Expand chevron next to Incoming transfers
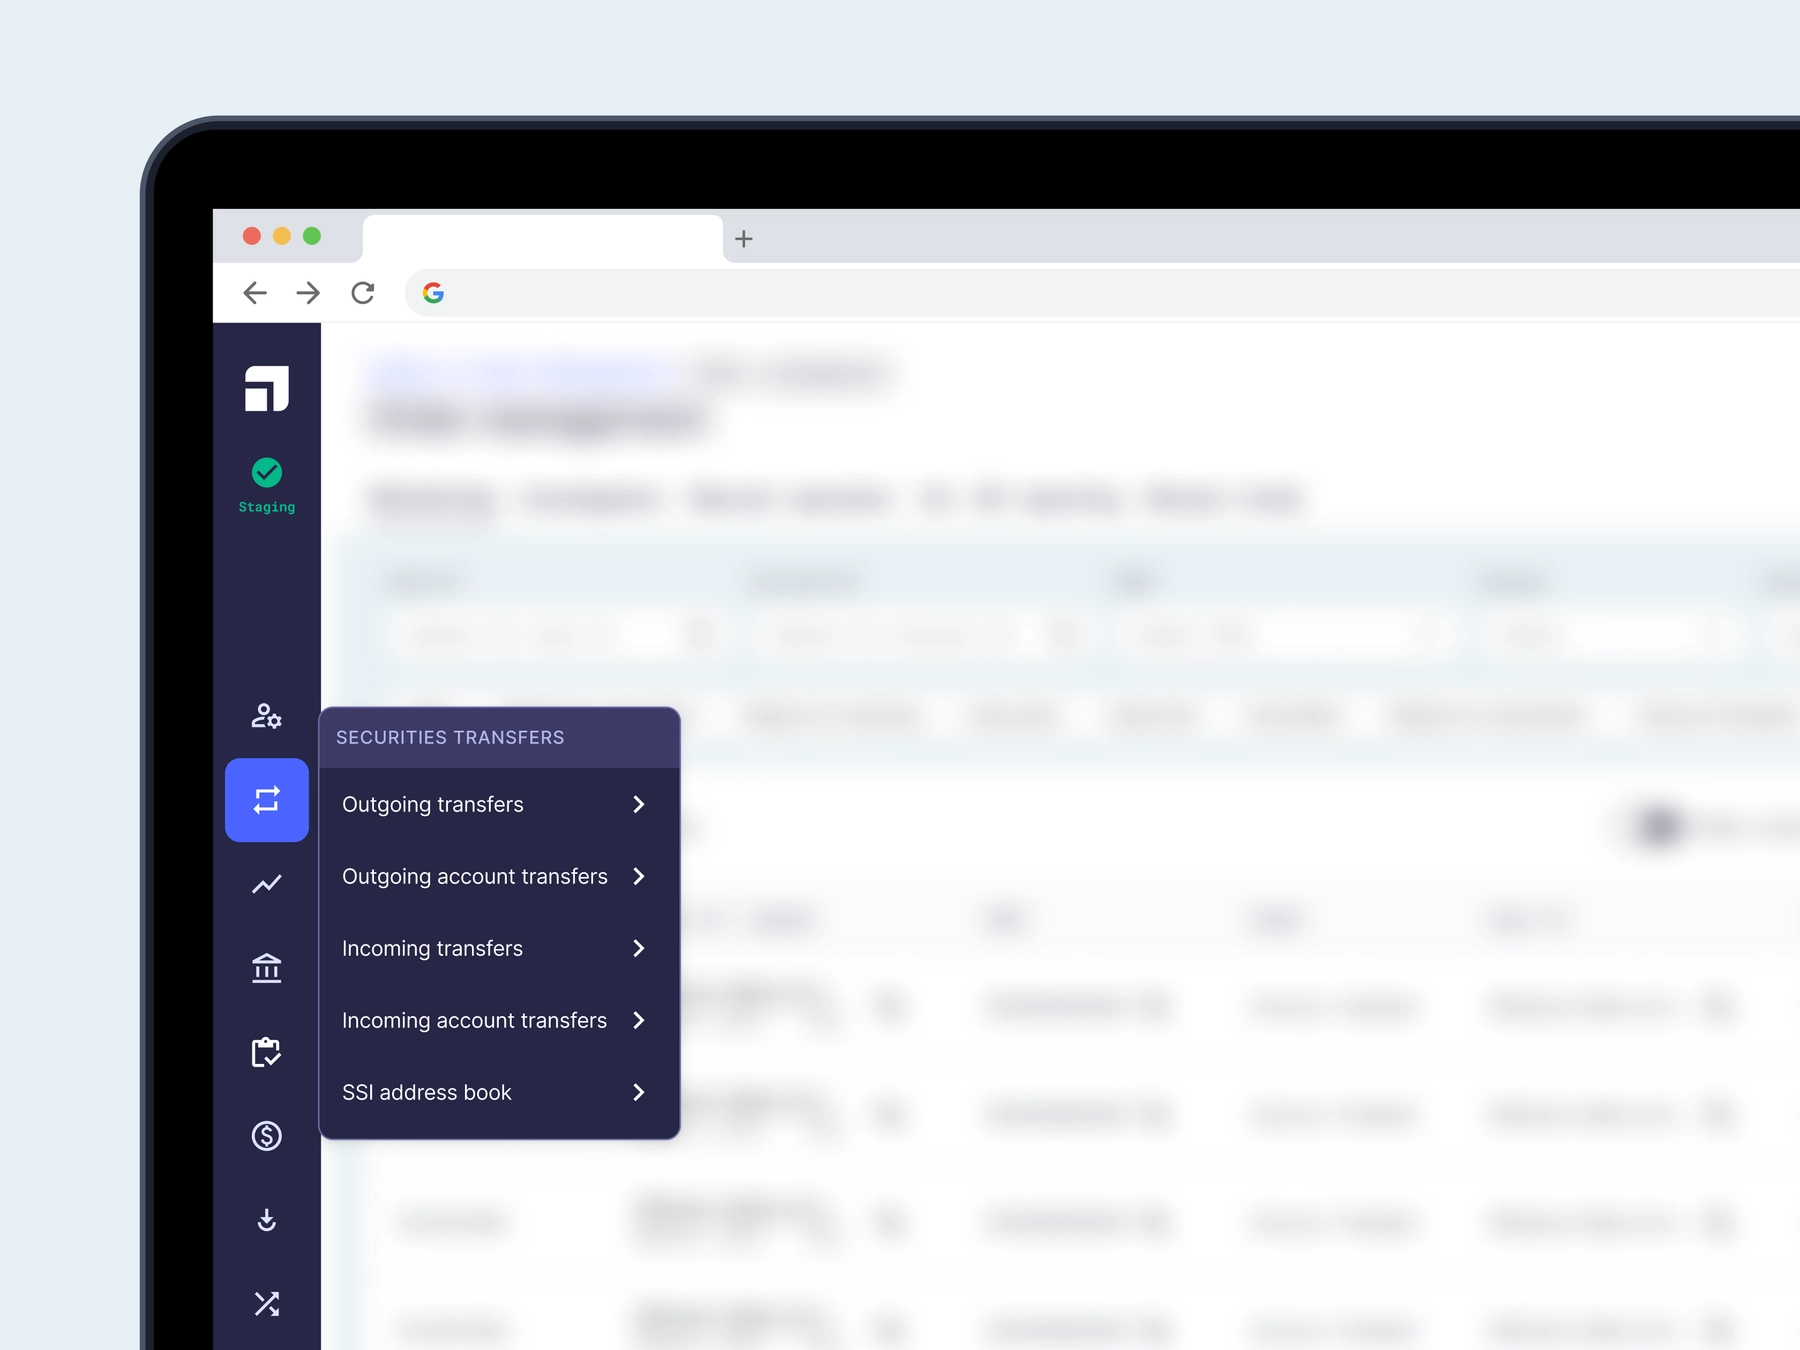This screenshot has width=1800, height=1350. 639,948
